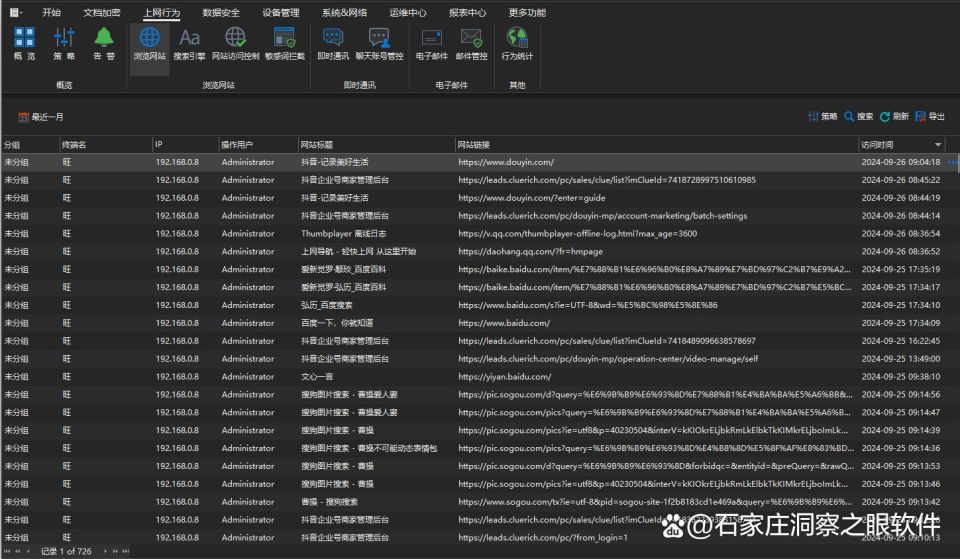Go to next page in record pager
Screen dimensions: 960x559
pos(115,552)
